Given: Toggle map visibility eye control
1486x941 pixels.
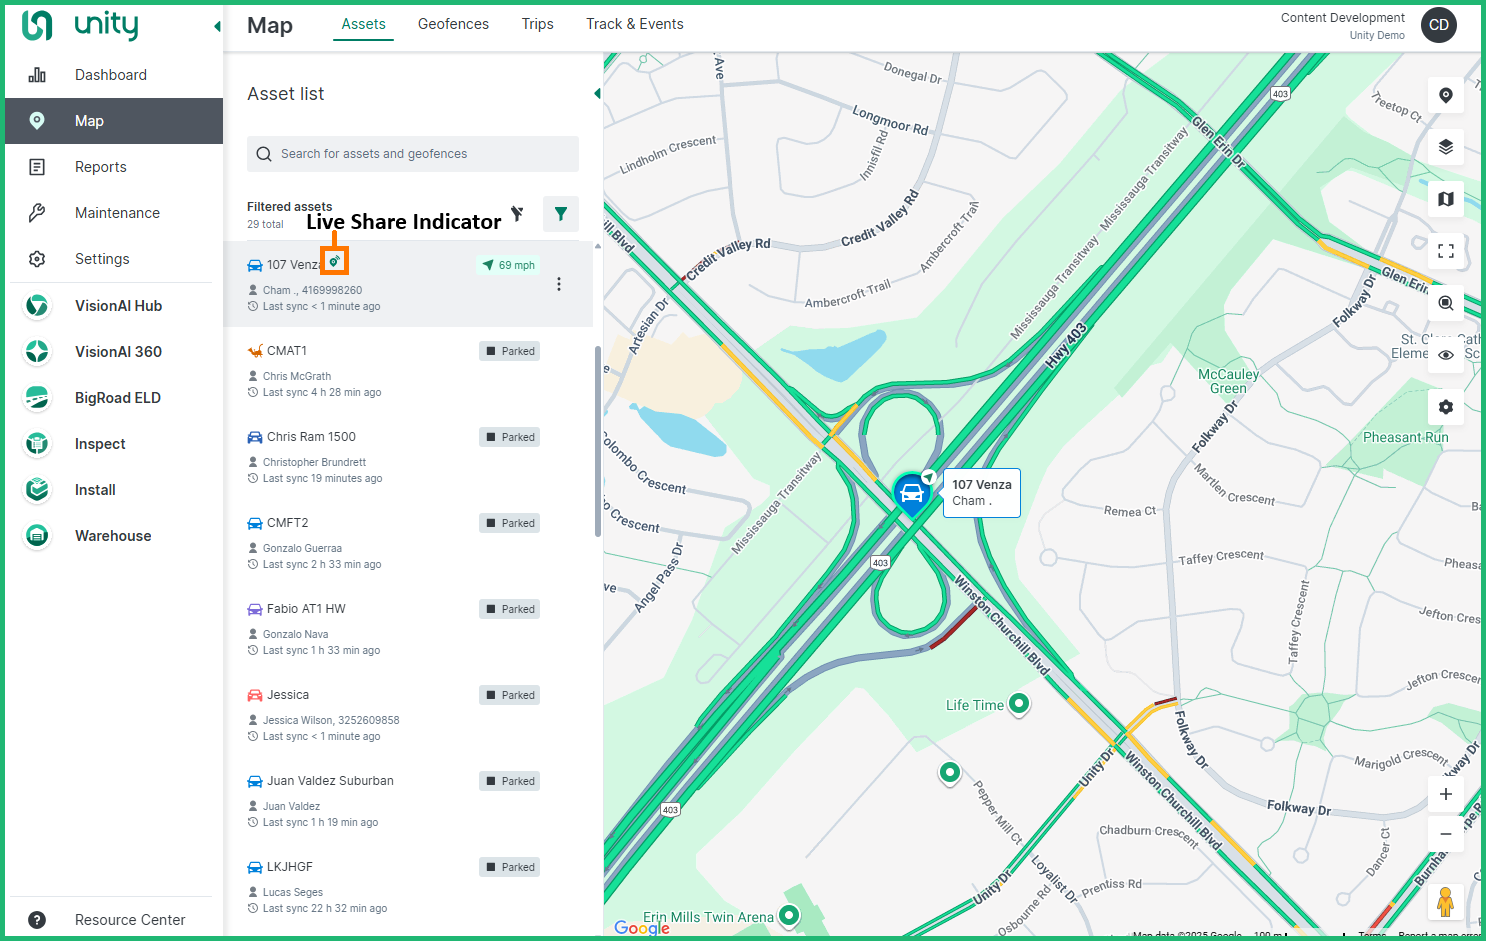Looking at the screenshot, I should (1445, 355).
